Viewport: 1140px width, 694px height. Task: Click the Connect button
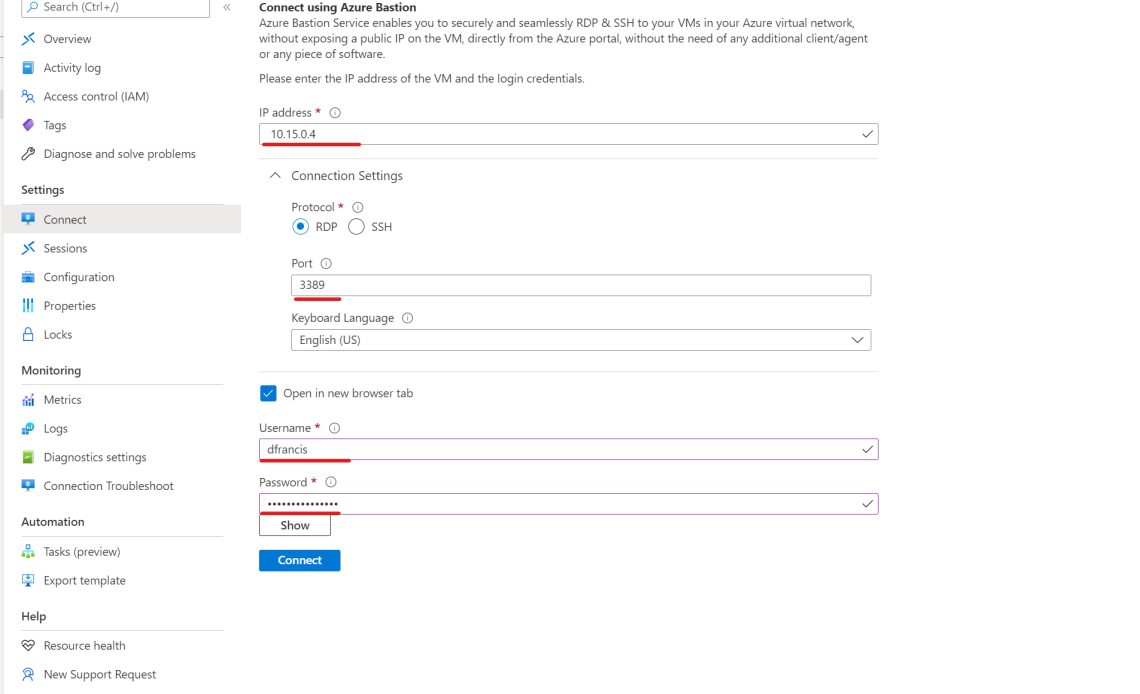(x=299, y=560)
